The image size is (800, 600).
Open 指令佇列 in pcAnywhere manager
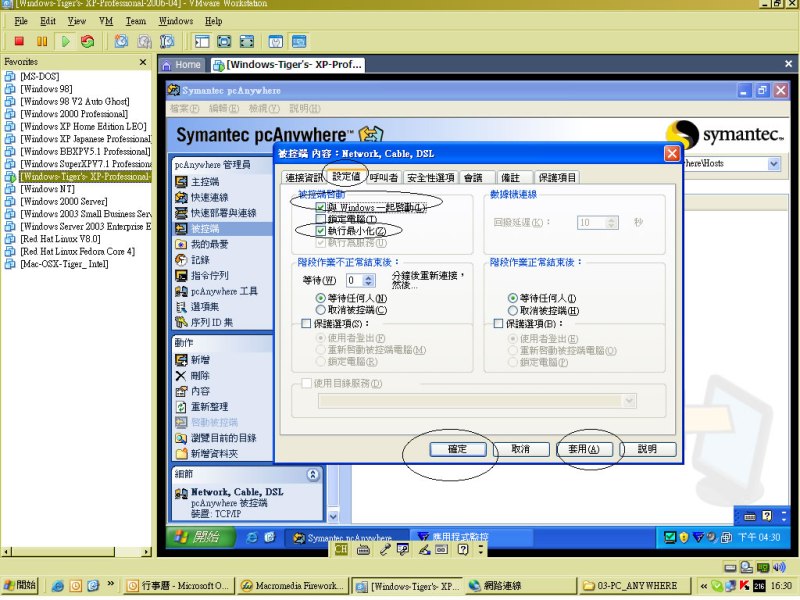tap(209, 276)
